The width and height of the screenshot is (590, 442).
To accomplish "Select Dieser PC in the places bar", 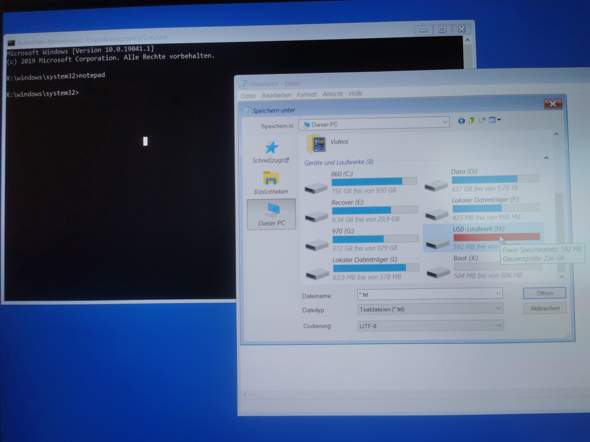I will tap(271, 214).
